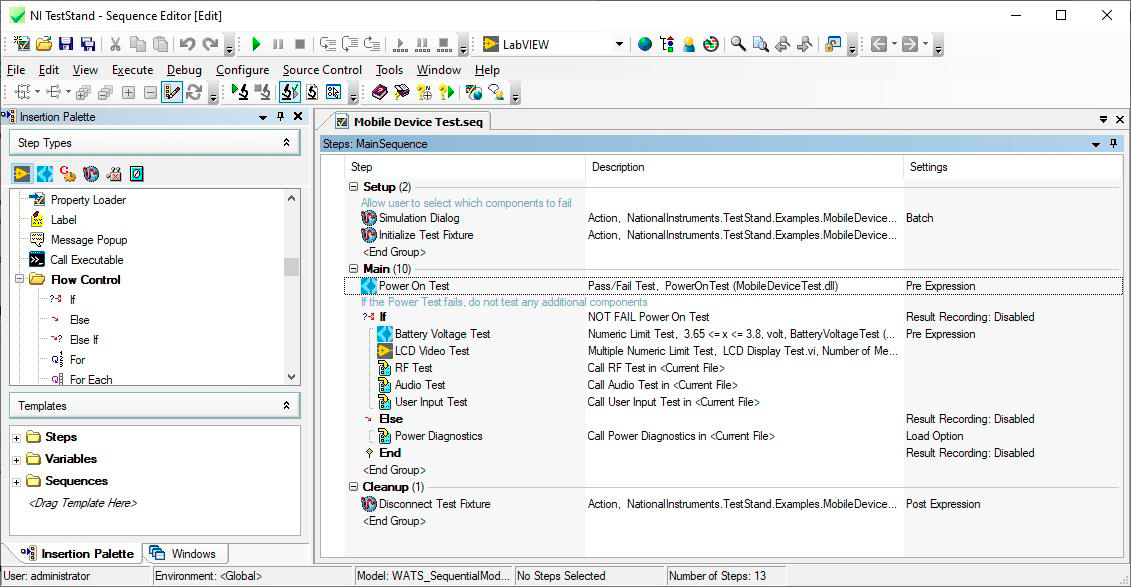1131x587 pixels.
Task: Collapse the Step Types section chevron
Action: point(286,142)
